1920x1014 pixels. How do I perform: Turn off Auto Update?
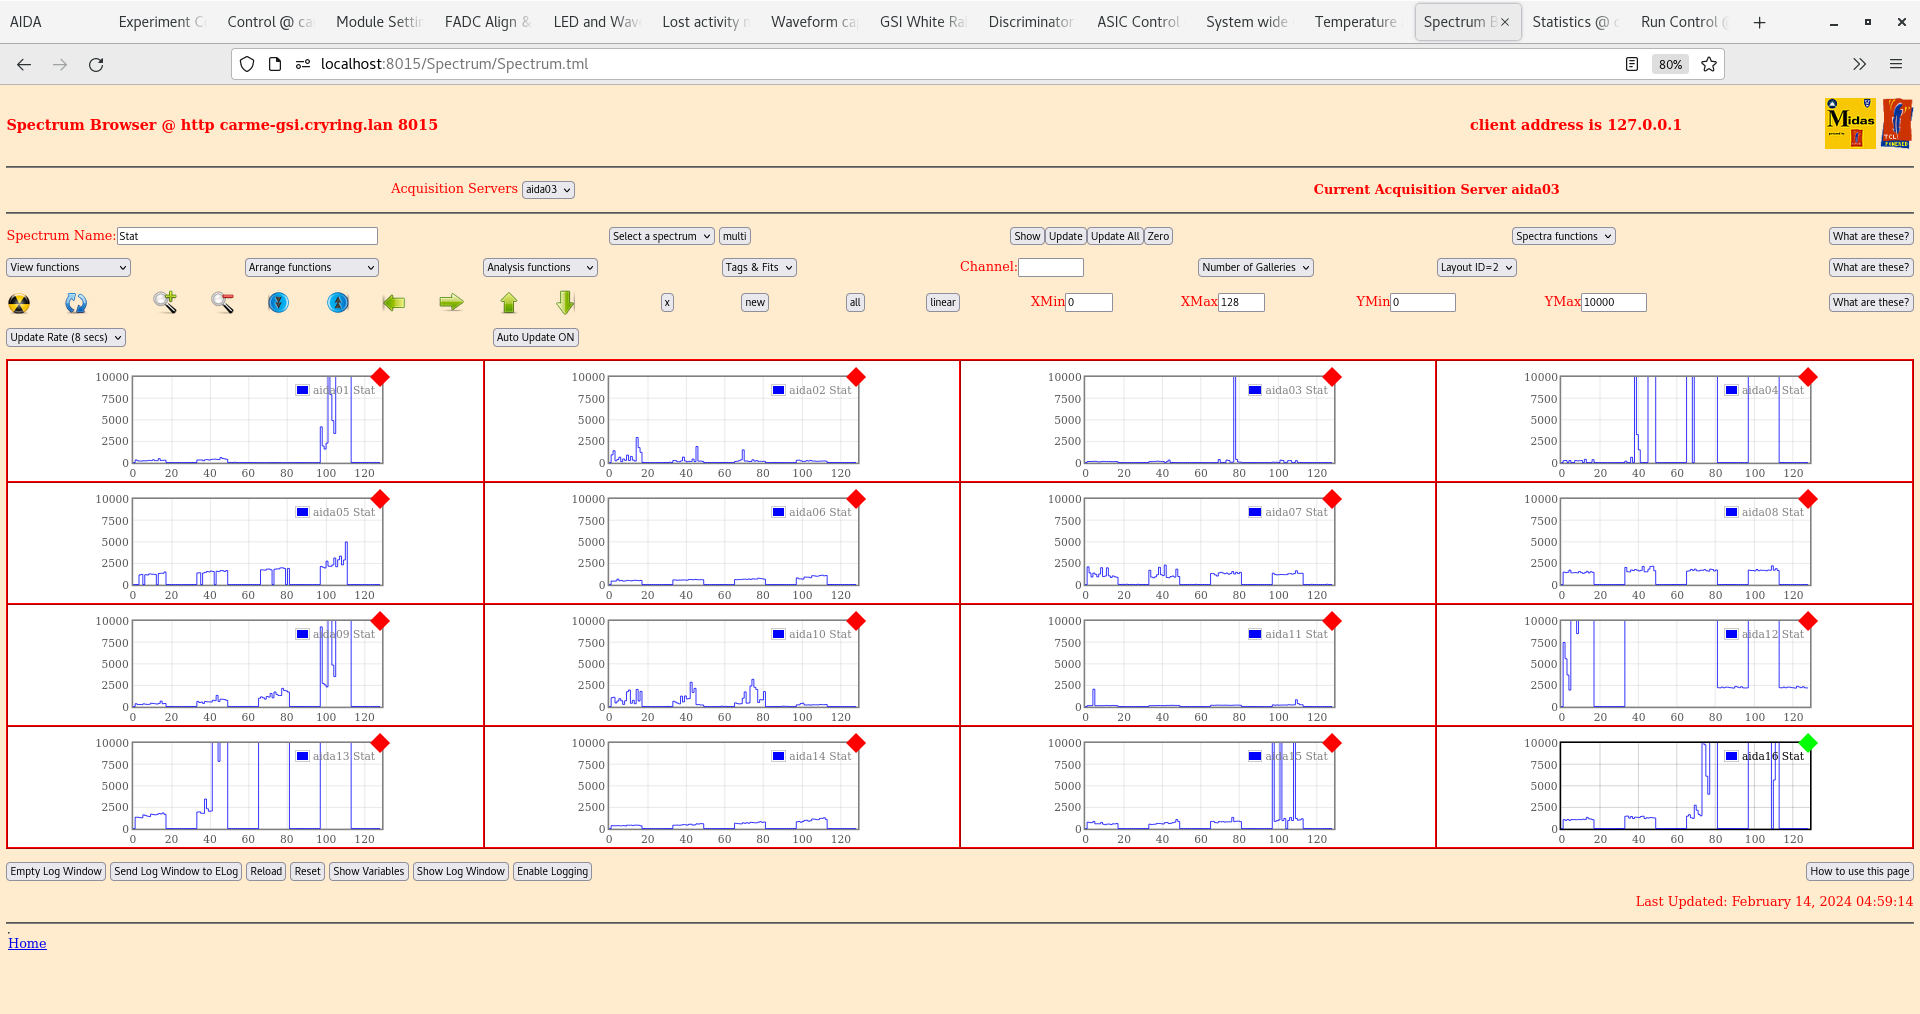(535, 337)
